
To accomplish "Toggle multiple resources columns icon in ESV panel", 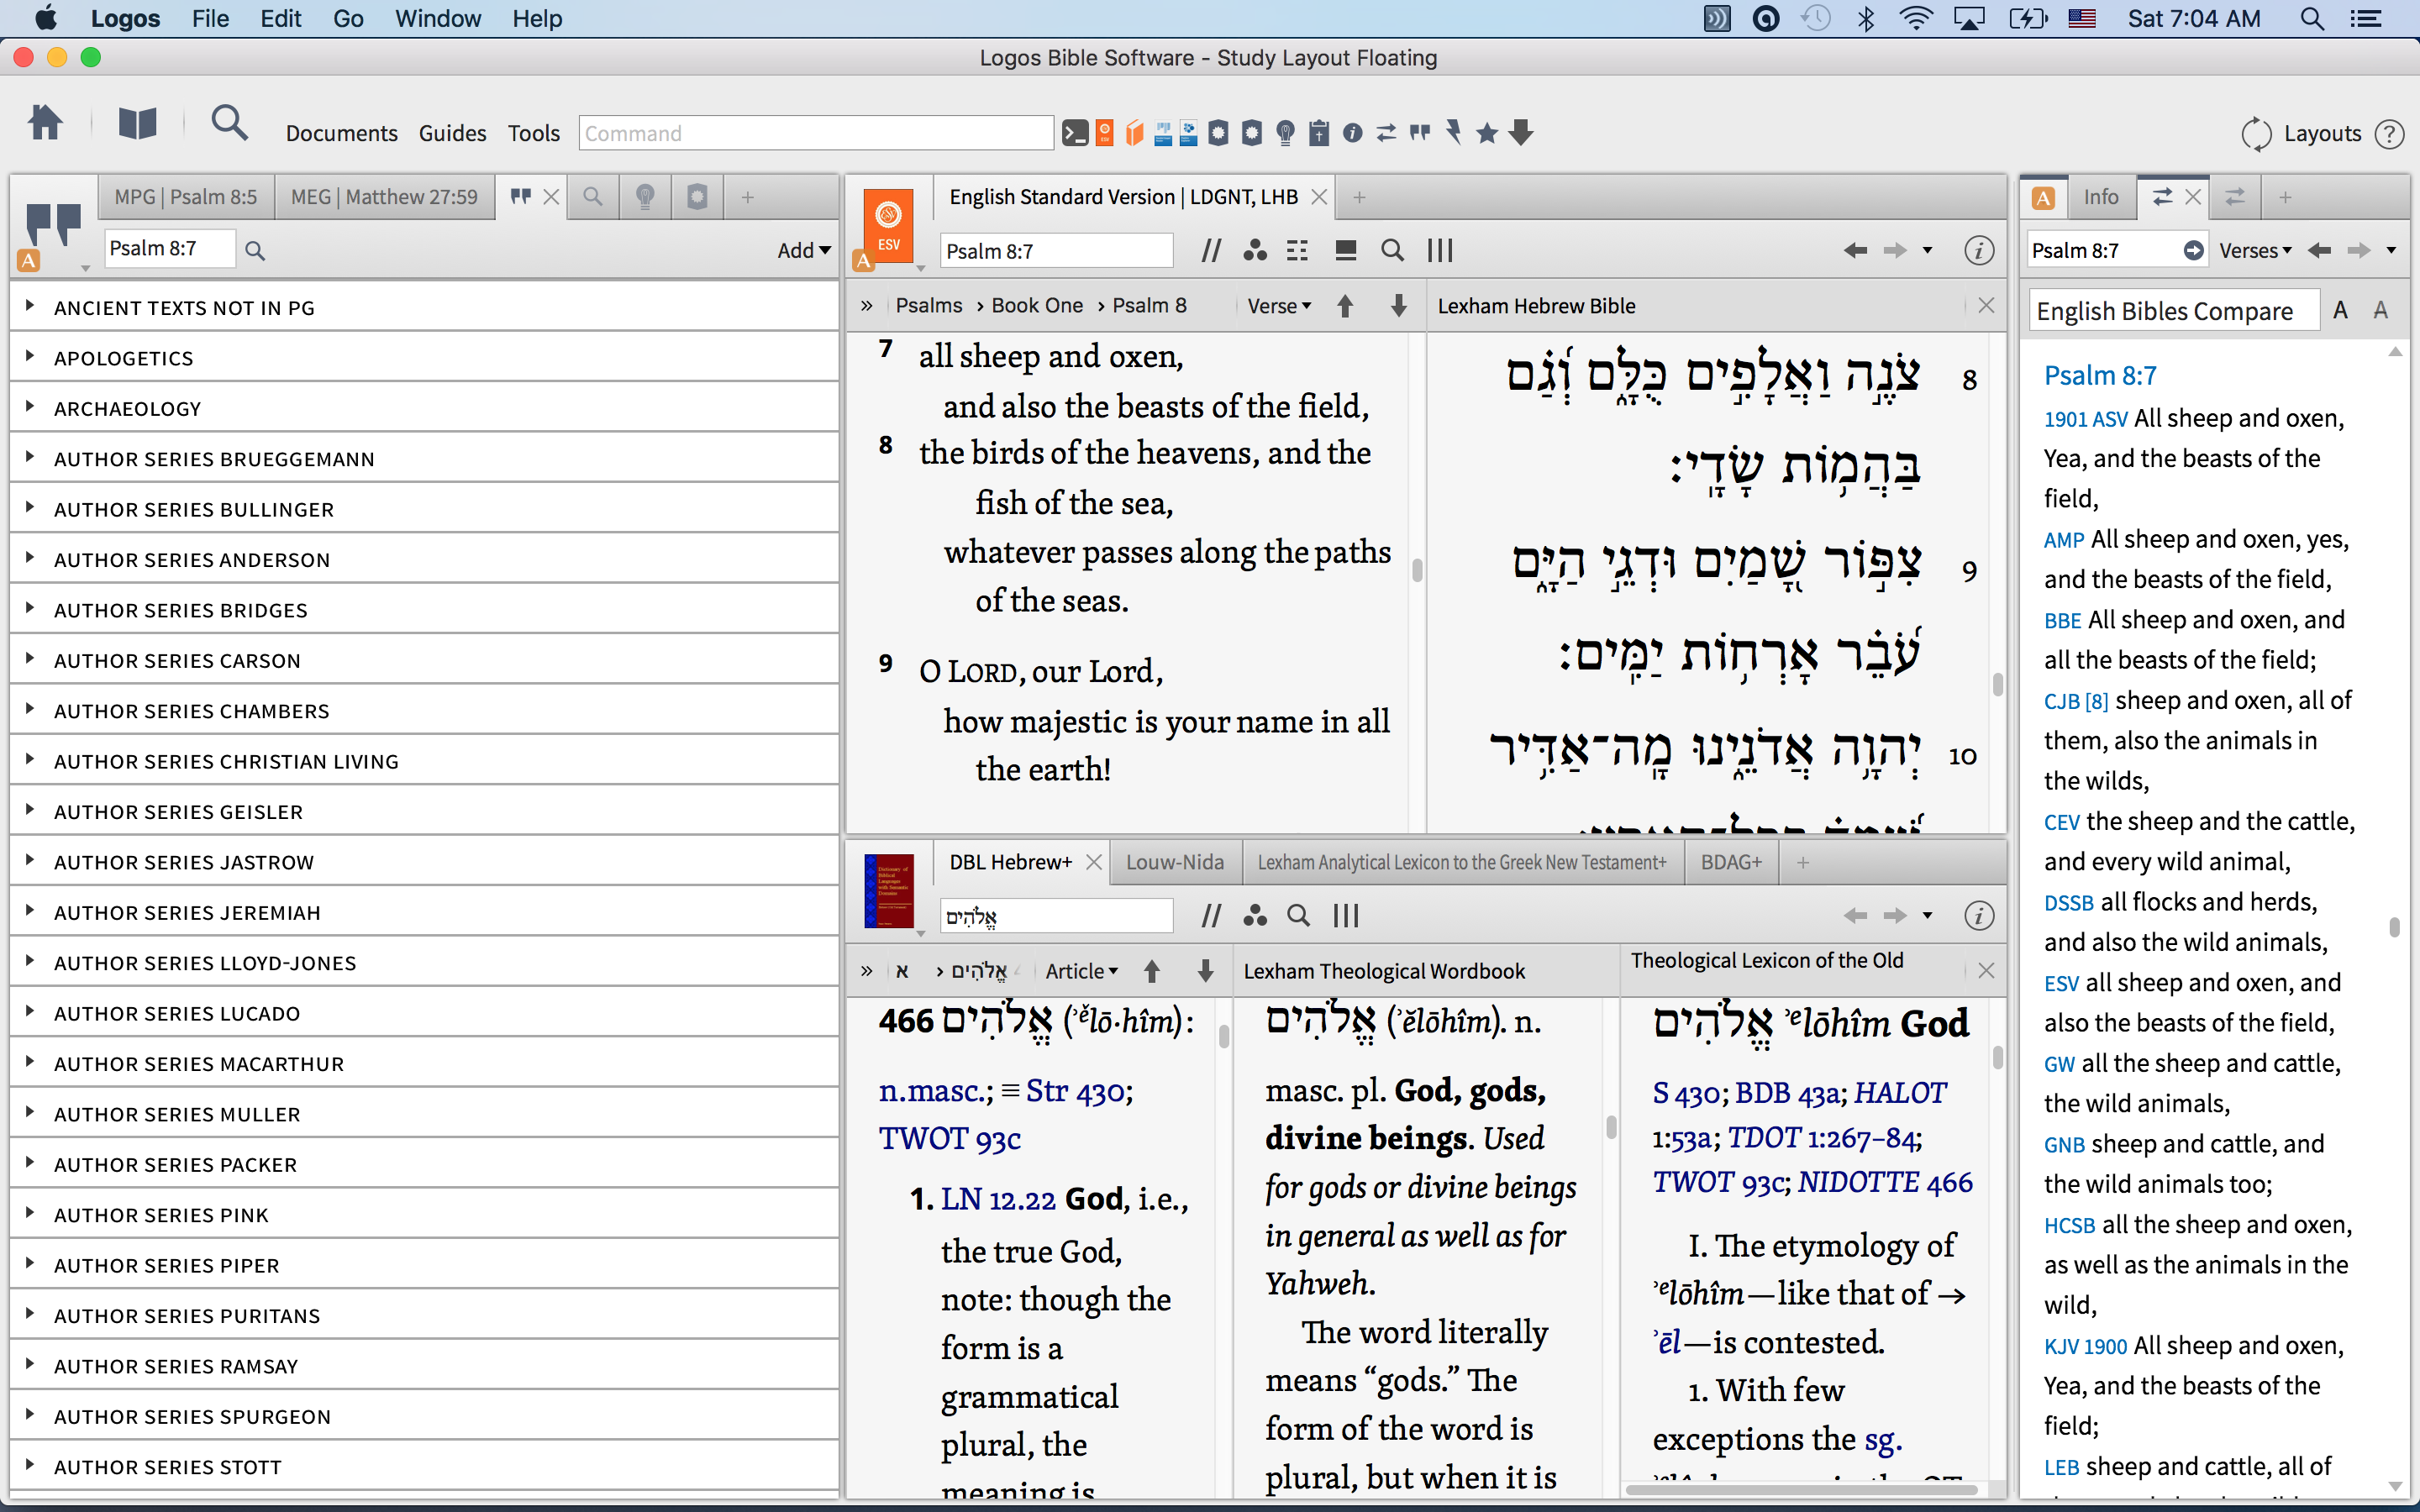I will [x=1439, y=250].
